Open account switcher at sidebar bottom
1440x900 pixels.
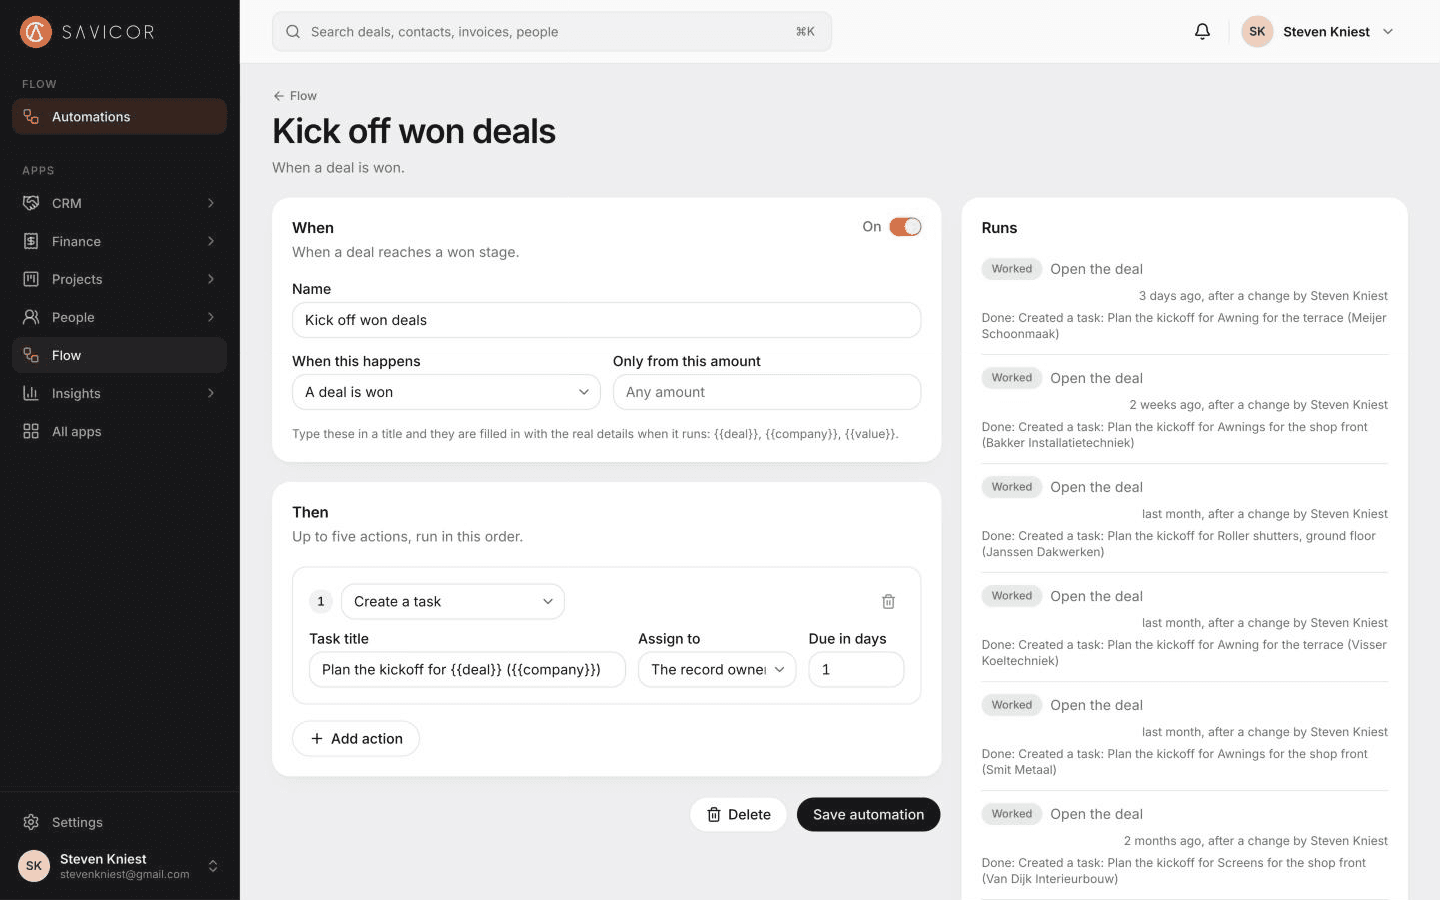coord(212,866)
